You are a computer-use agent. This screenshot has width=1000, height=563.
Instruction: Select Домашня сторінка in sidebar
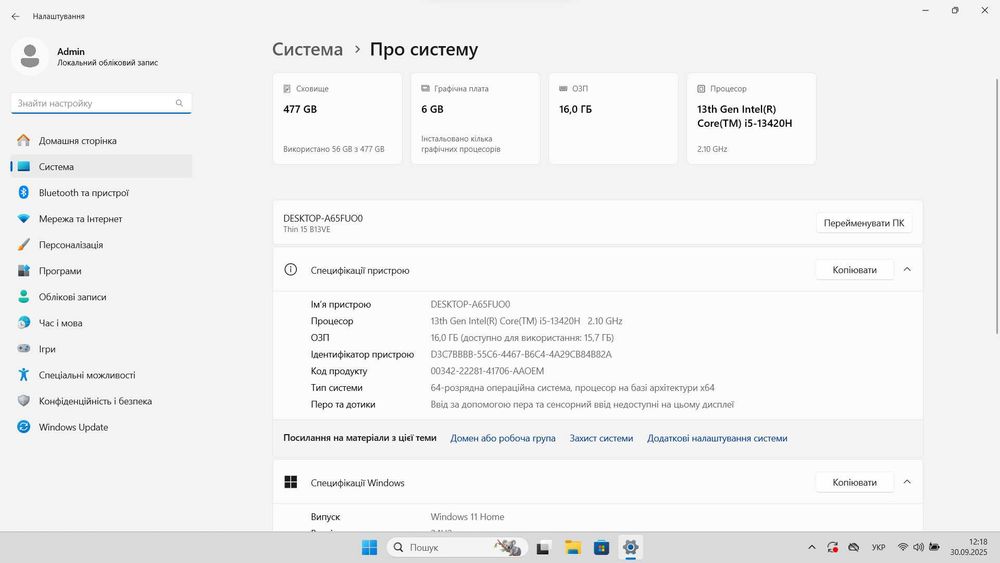pyautogui.click(x=77, y=141)
